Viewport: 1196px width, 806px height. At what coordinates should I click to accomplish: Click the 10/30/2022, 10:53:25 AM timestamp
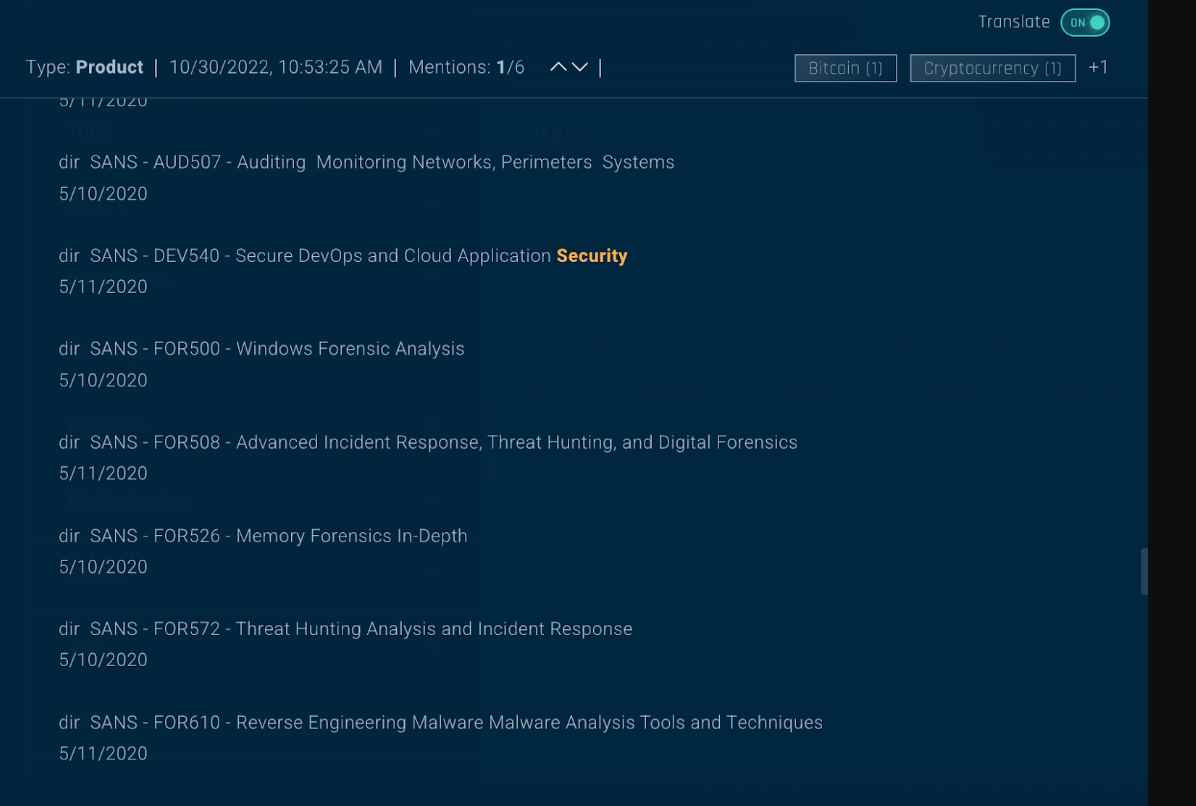276,67
